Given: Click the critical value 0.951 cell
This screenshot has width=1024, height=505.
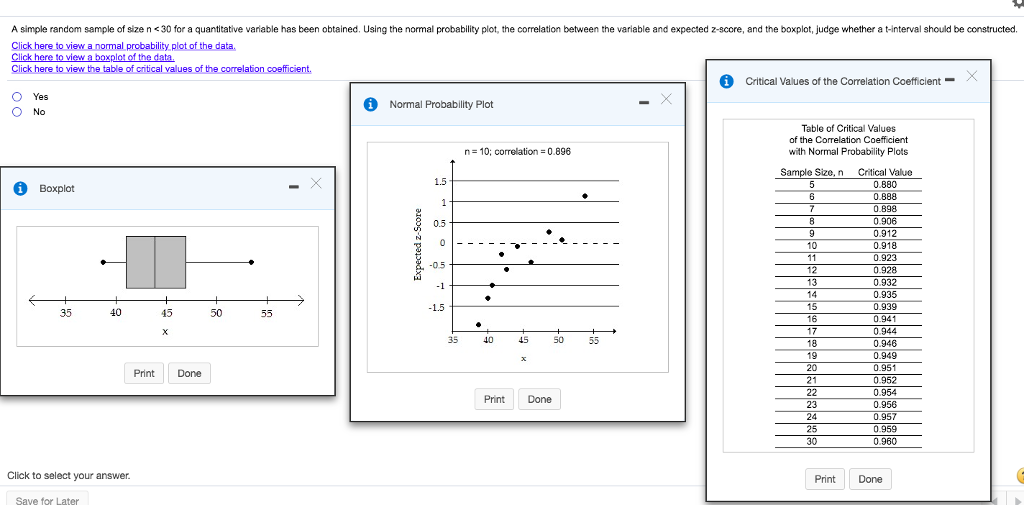Looking at the screenshot, I should tap(885, 368).
